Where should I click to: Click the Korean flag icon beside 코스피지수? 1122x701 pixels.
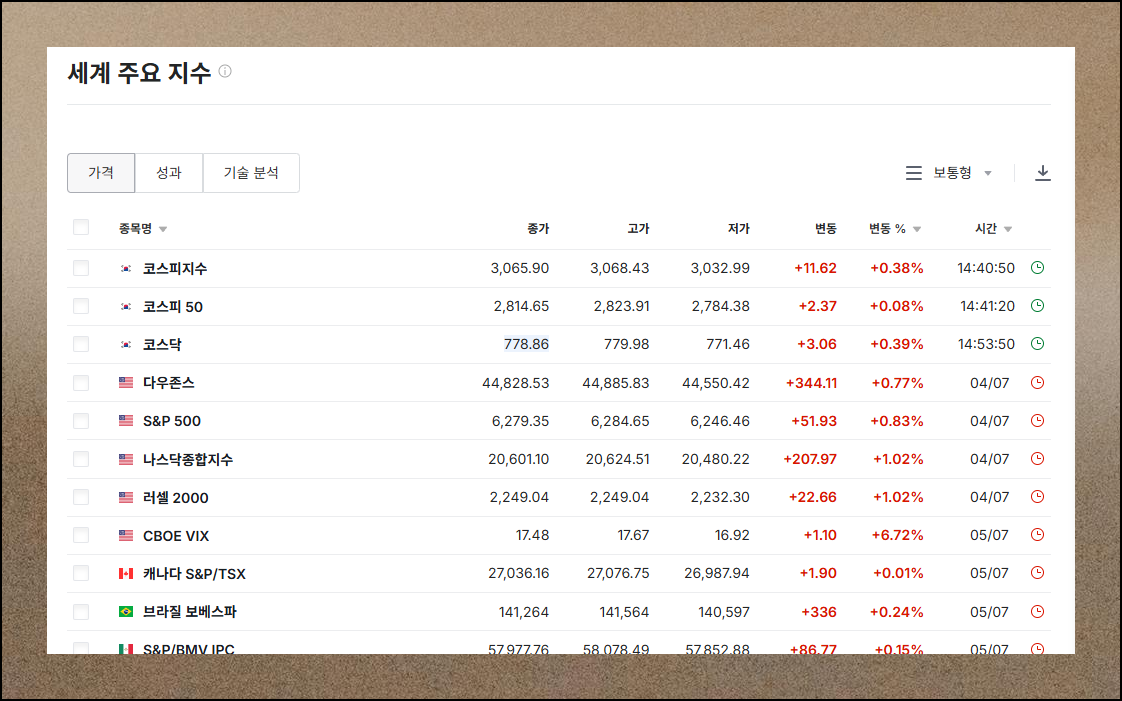126,268
